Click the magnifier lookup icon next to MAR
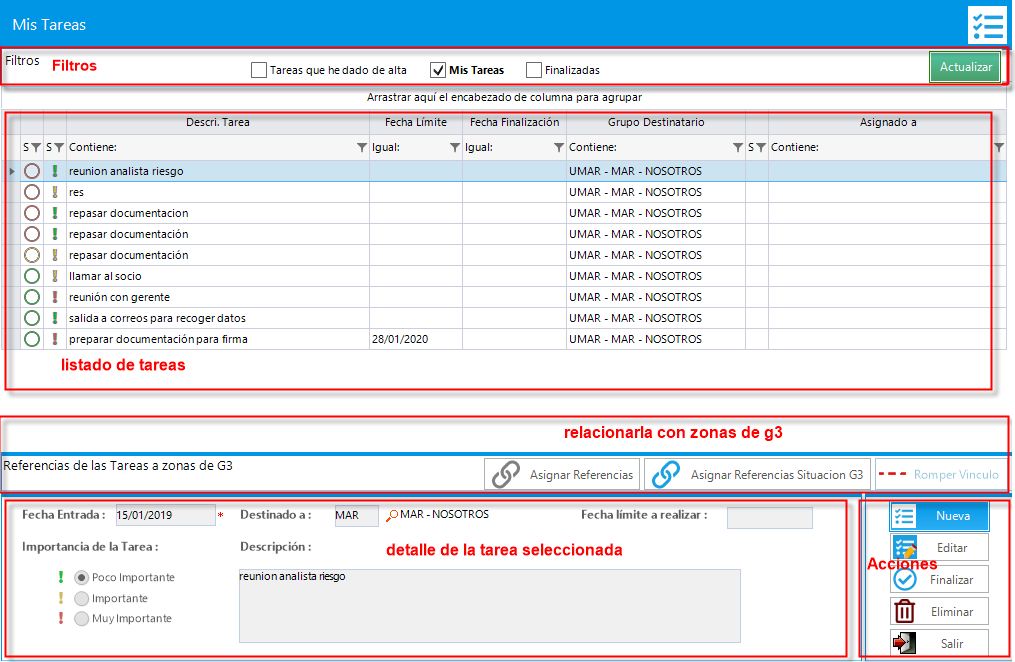 click(392, 516)
